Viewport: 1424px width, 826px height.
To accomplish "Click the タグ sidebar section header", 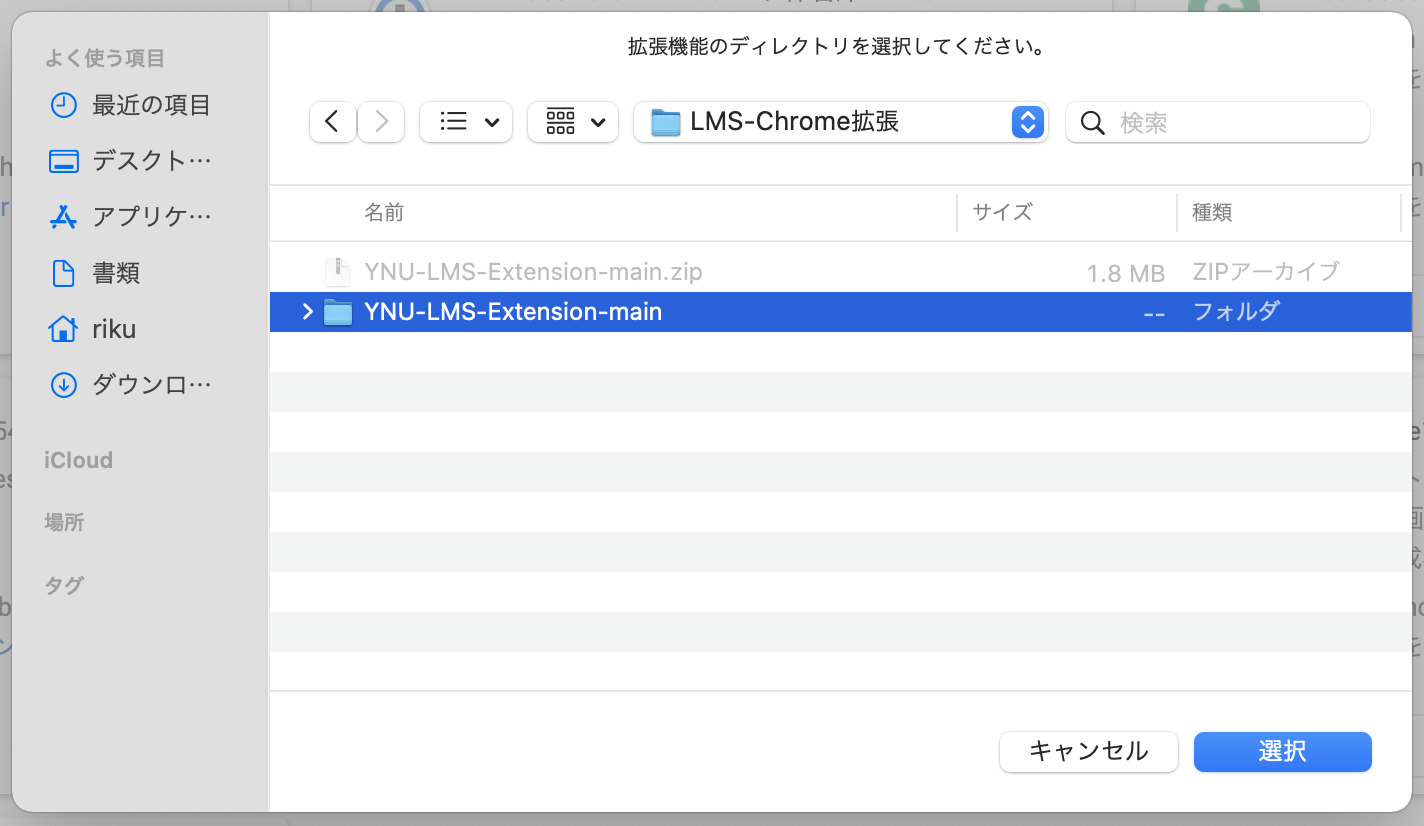I will (64, 586).
